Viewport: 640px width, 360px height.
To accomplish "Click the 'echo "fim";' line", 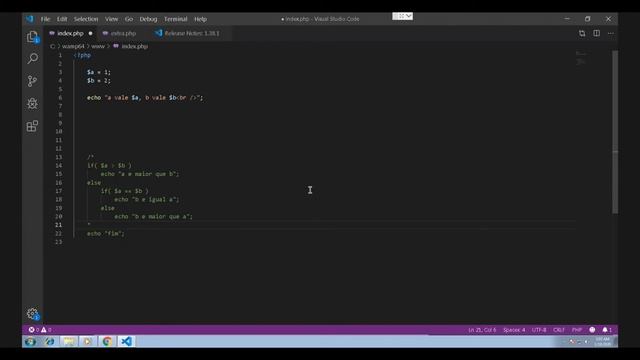I will (106, 233).
